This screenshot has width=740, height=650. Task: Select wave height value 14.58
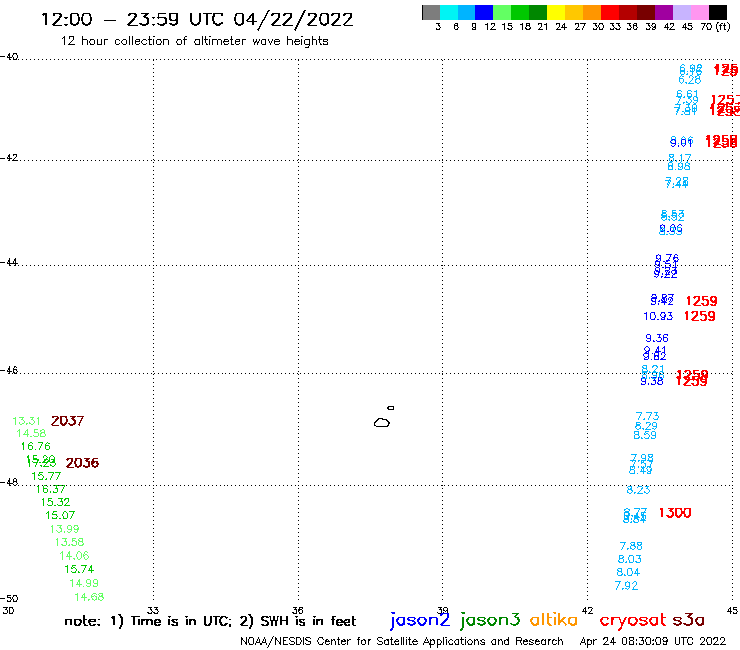(31, 433)
